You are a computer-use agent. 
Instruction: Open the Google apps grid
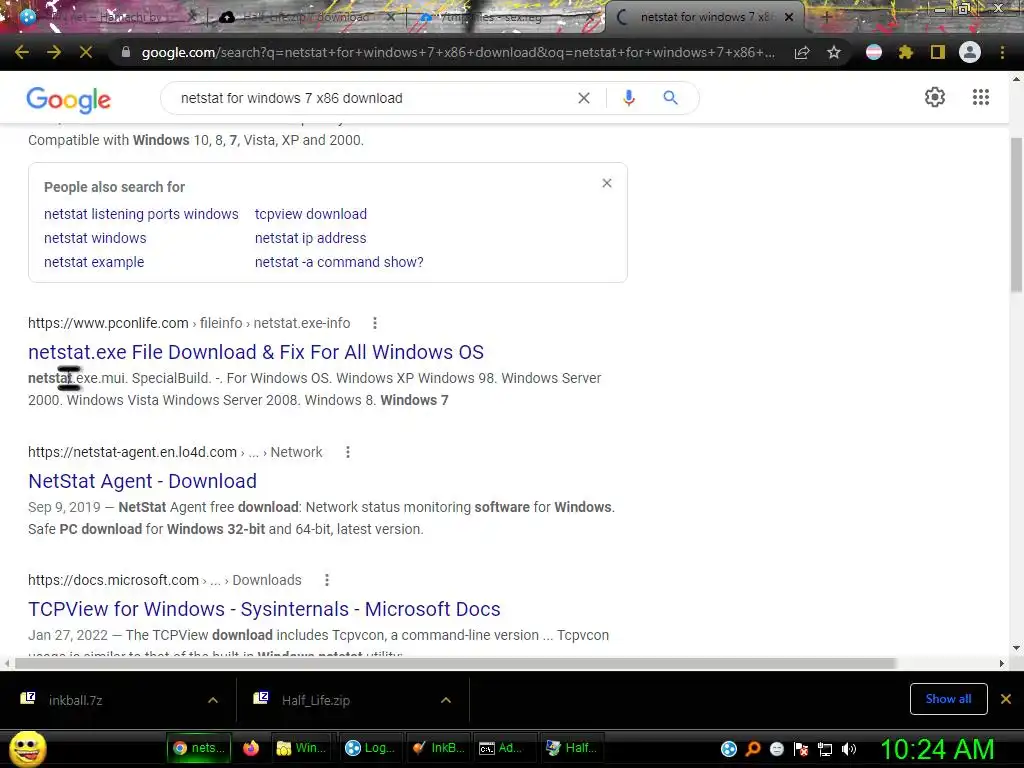pyautogui.click(x=981, y=97)
